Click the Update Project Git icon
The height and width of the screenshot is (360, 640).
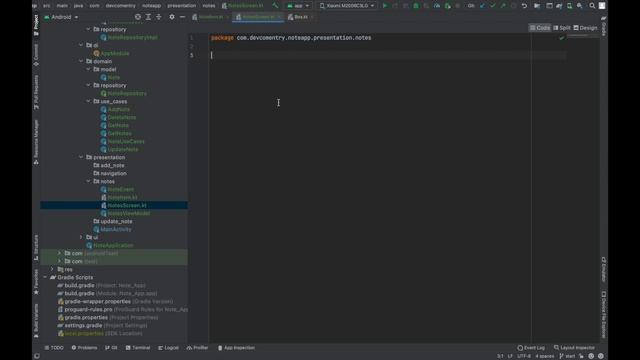pyautogui.click(x=482, y=6)
